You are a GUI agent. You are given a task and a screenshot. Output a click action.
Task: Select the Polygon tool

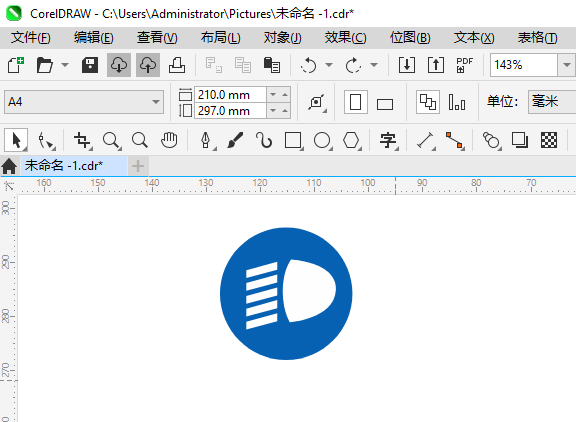(x=352, y=140)
